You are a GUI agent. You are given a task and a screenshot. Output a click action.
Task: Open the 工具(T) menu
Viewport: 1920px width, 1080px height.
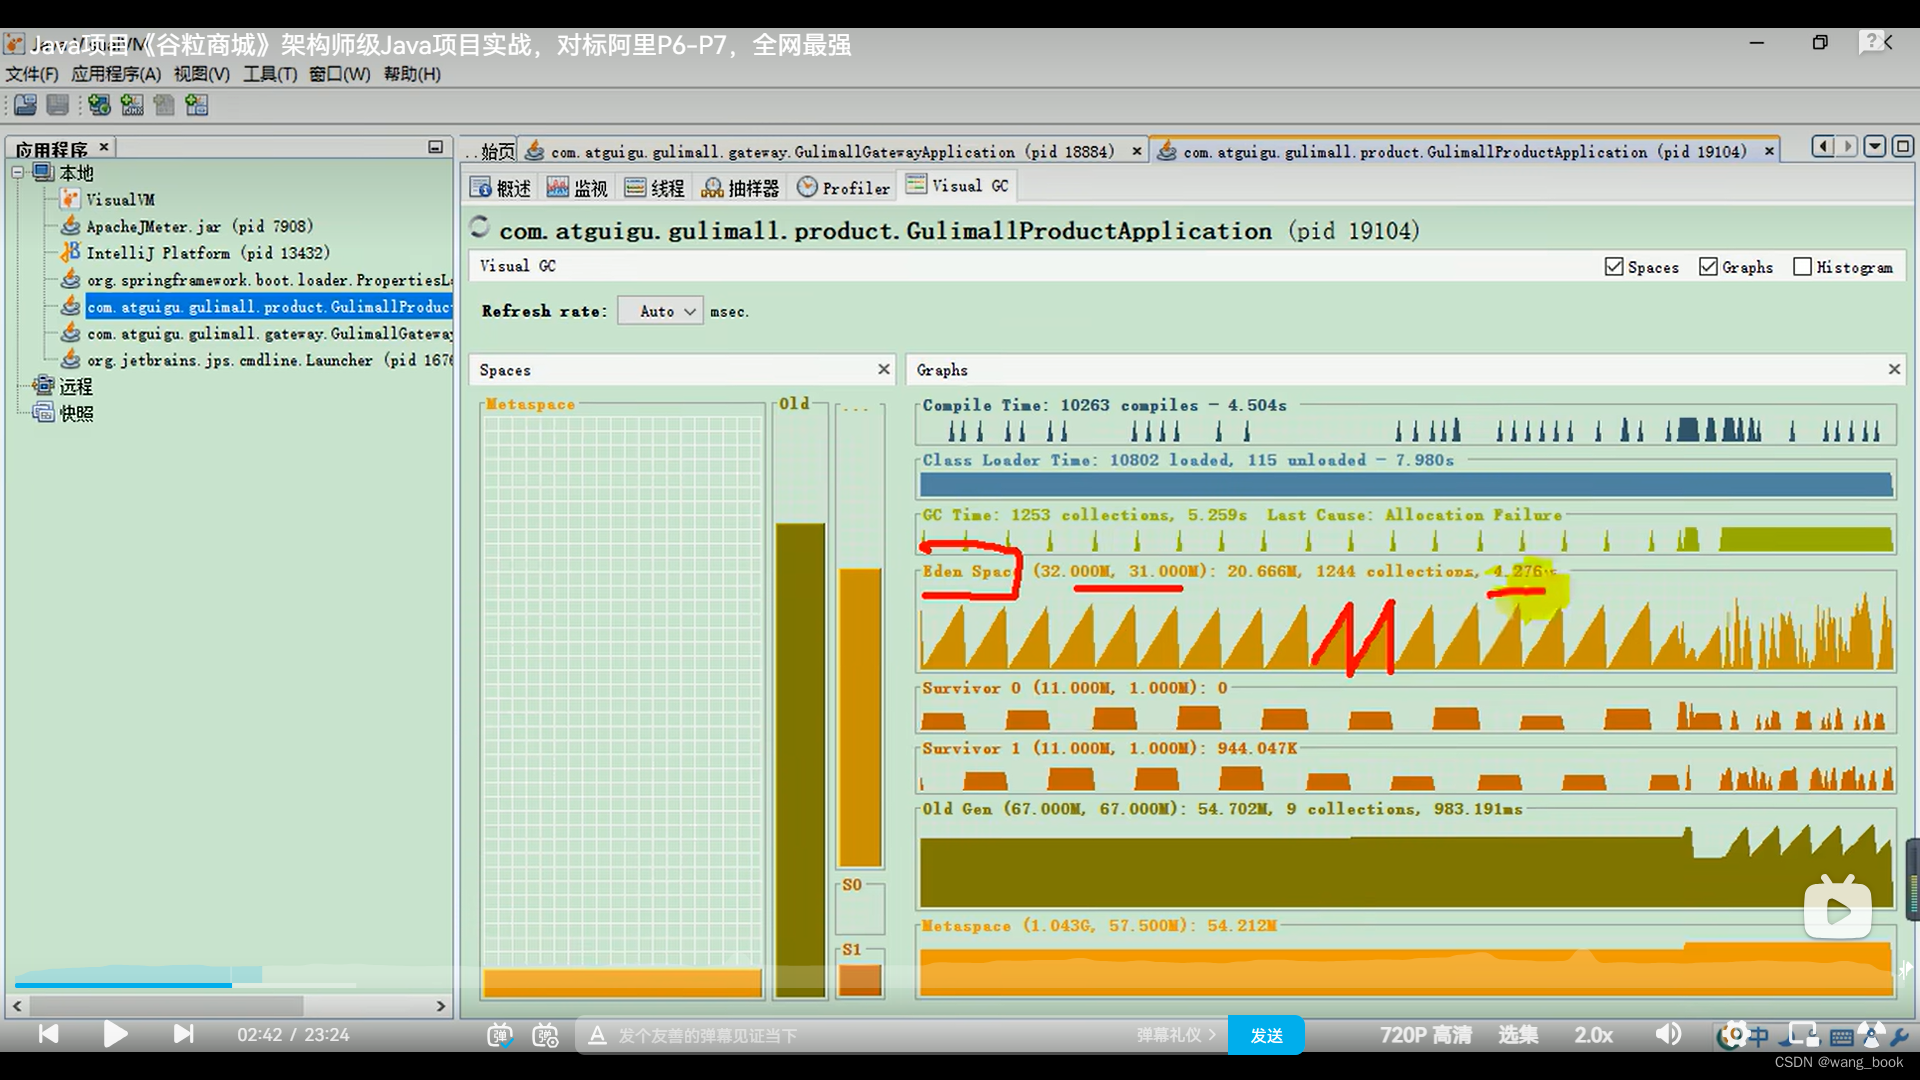pos(270,74)
